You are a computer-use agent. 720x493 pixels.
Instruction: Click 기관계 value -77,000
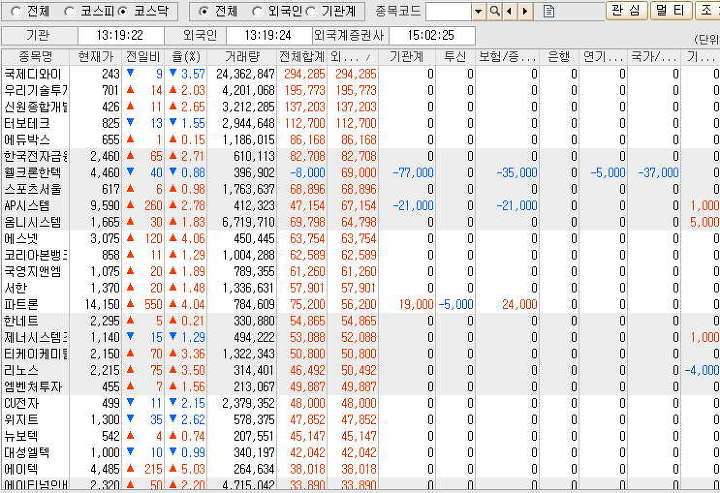pos(413,173)
